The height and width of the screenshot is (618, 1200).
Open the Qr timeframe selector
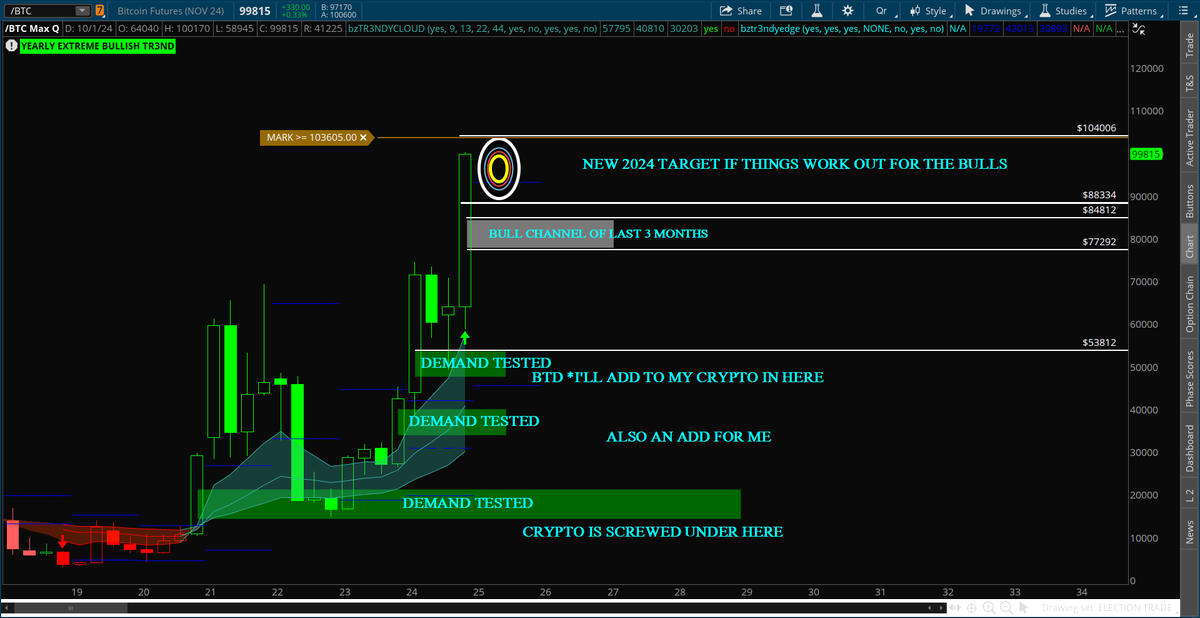(x=881, y=11)
